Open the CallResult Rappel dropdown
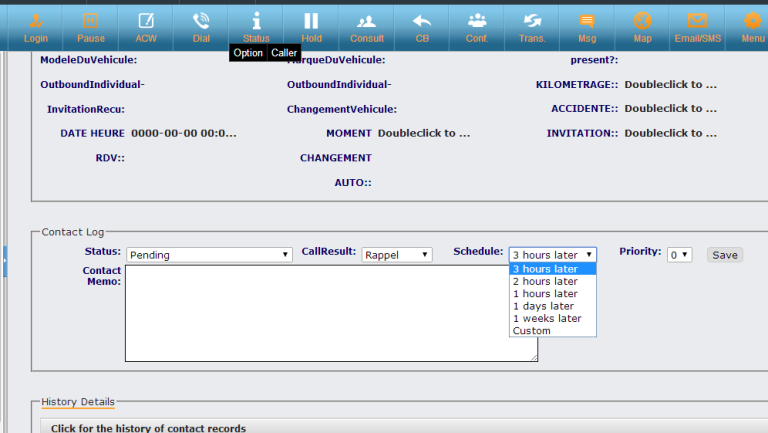Screen dimensions: 768x433 pos(397,255)
